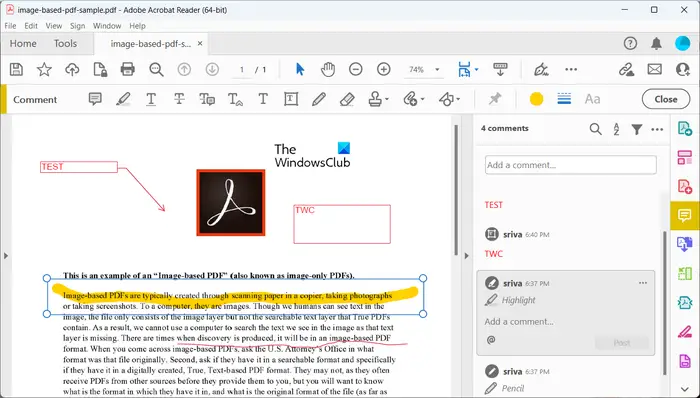The width and height of the screenshot is (700, 398).
Task: Activate the hand pan tool
Action: (328, 69)
